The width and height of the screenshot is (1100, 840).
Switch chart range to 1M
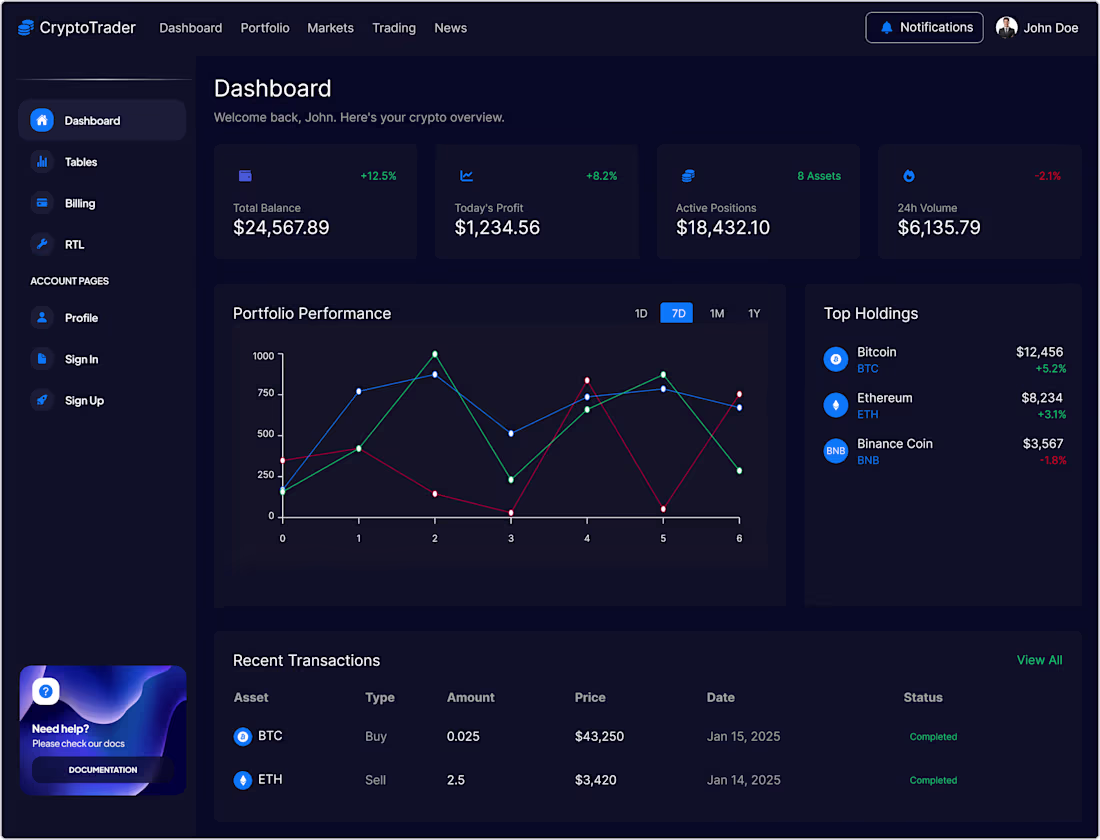[x=716, y=313]
